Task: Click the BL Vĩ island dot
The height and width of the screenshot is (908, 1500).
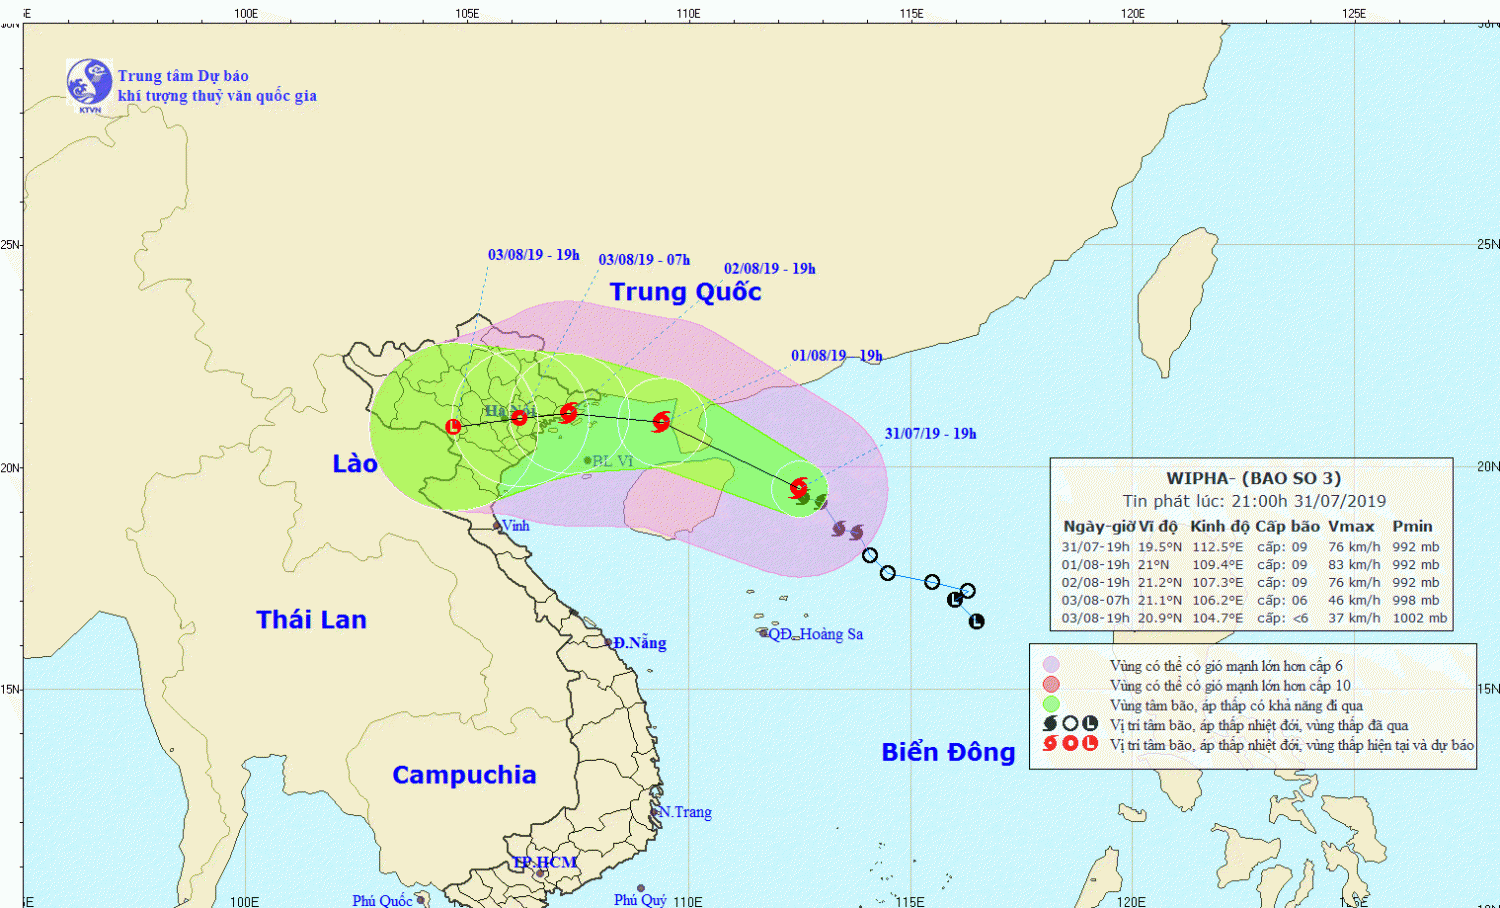Action: click(587, 460)
